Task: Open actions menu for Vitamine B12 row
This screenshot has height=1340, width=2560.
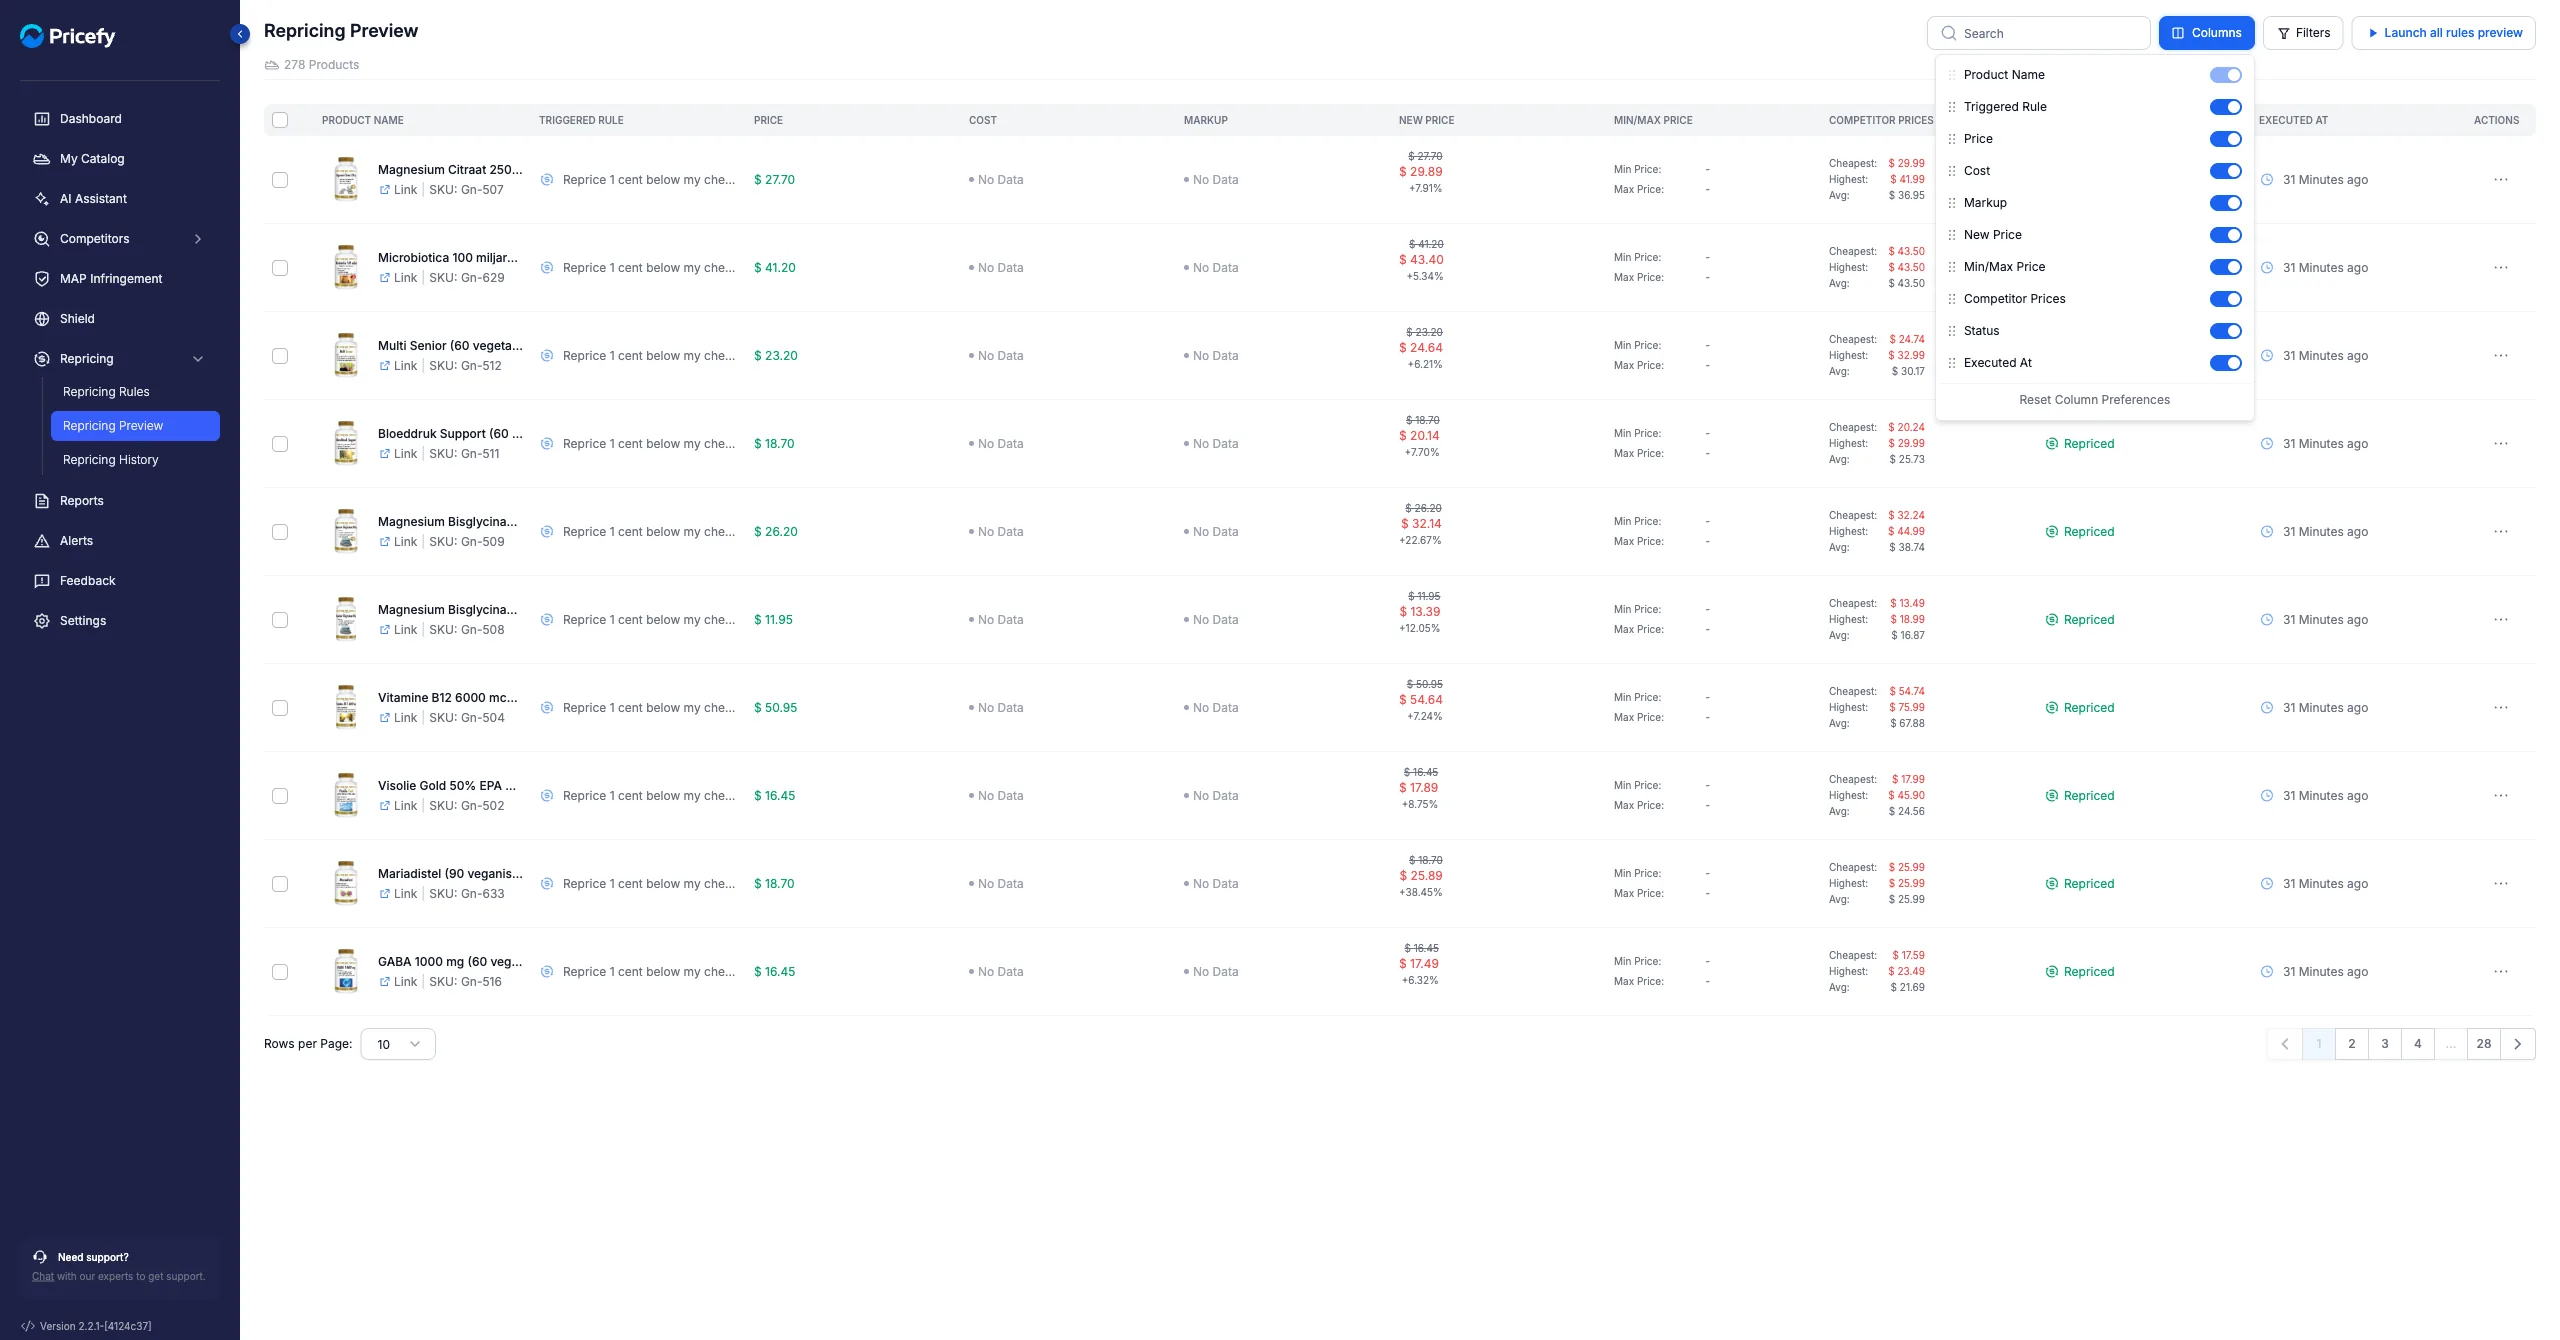Action: click(2501, 708)
